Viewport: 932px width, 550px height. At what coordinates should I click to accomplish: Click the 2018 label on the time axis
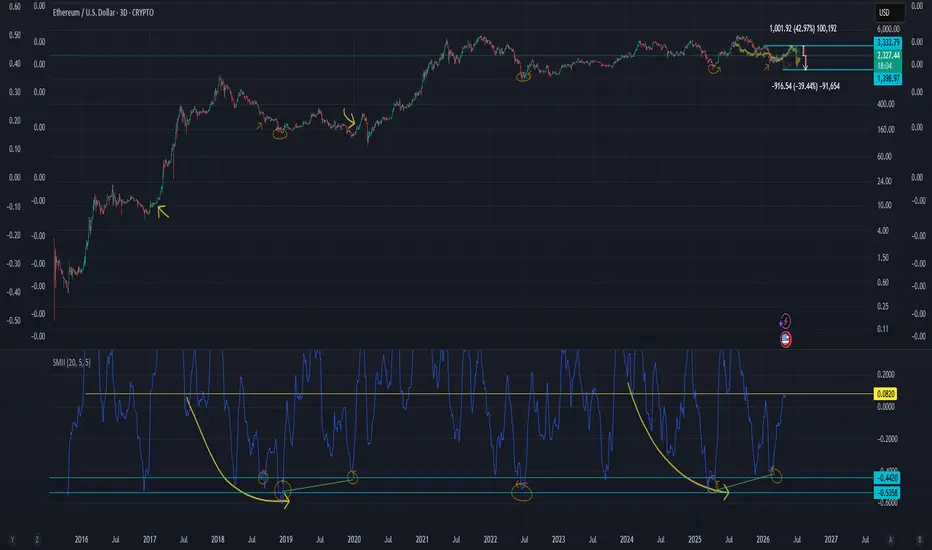click(x=218, y=539)
